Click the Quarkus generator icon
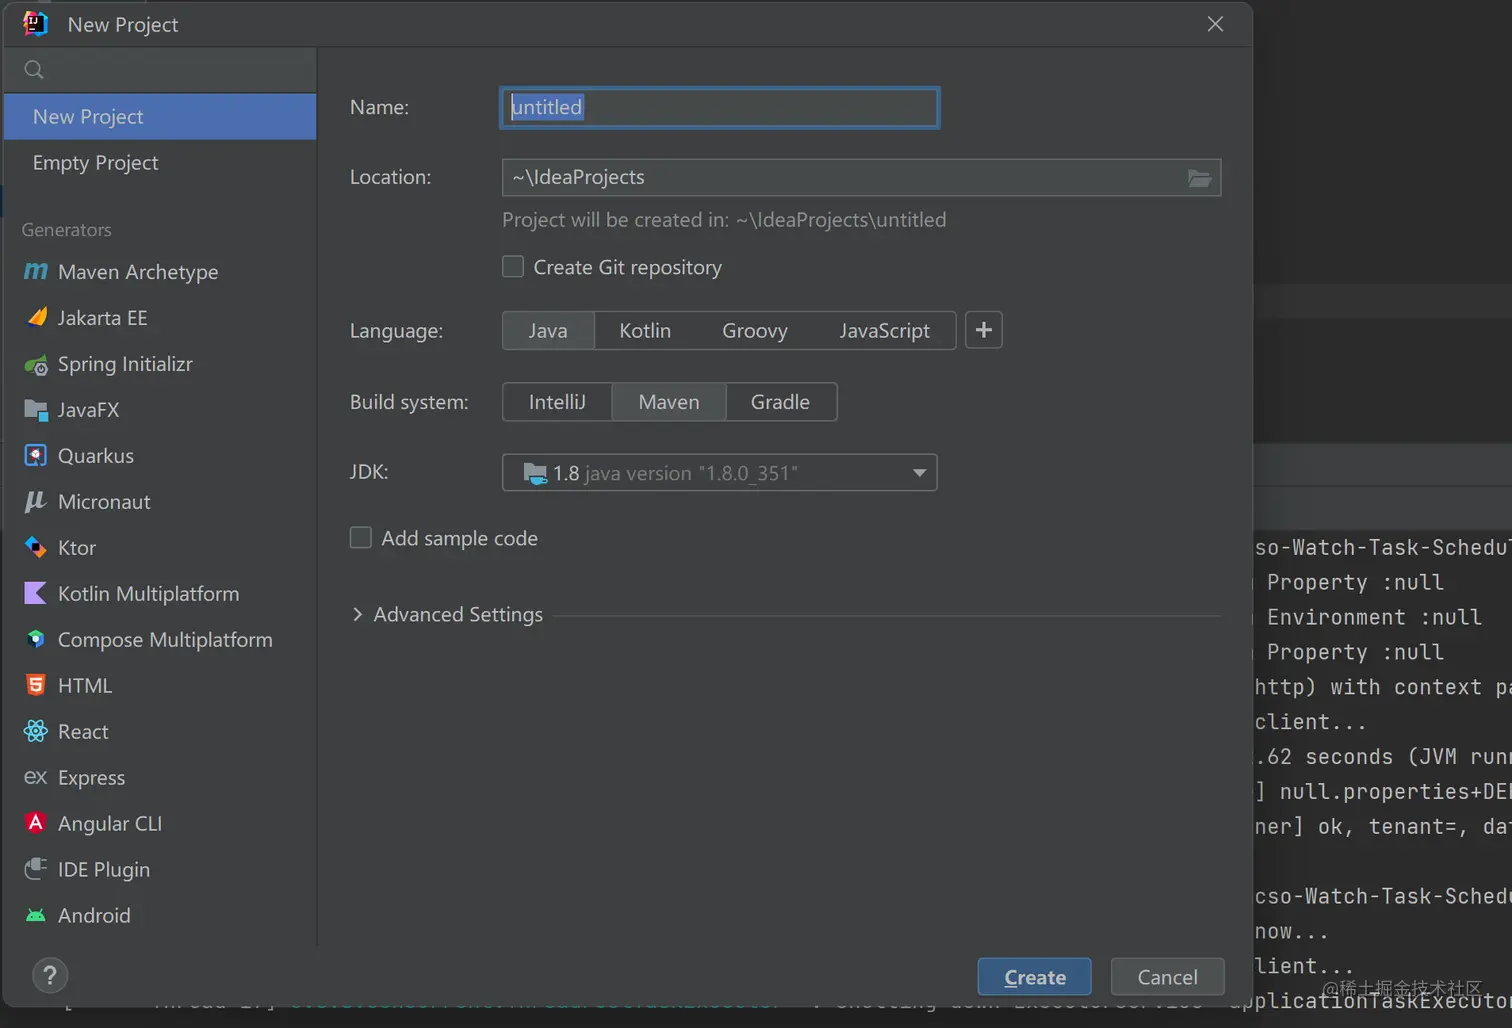 pos(36,456)
